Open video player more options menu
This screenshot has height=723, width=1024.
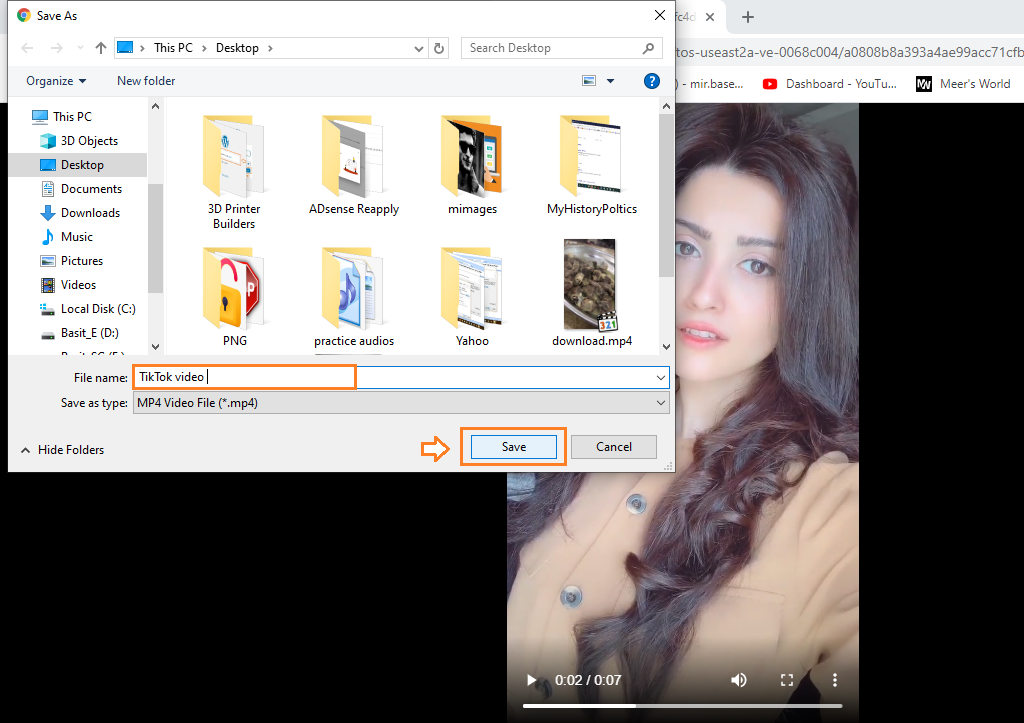[835, 680]
